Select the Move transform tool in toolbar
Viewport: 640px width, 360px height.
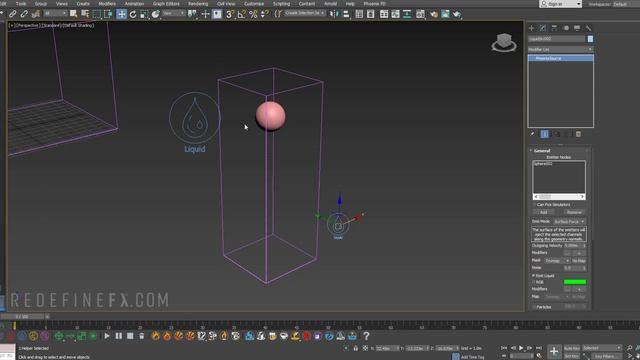pos(122,14)
